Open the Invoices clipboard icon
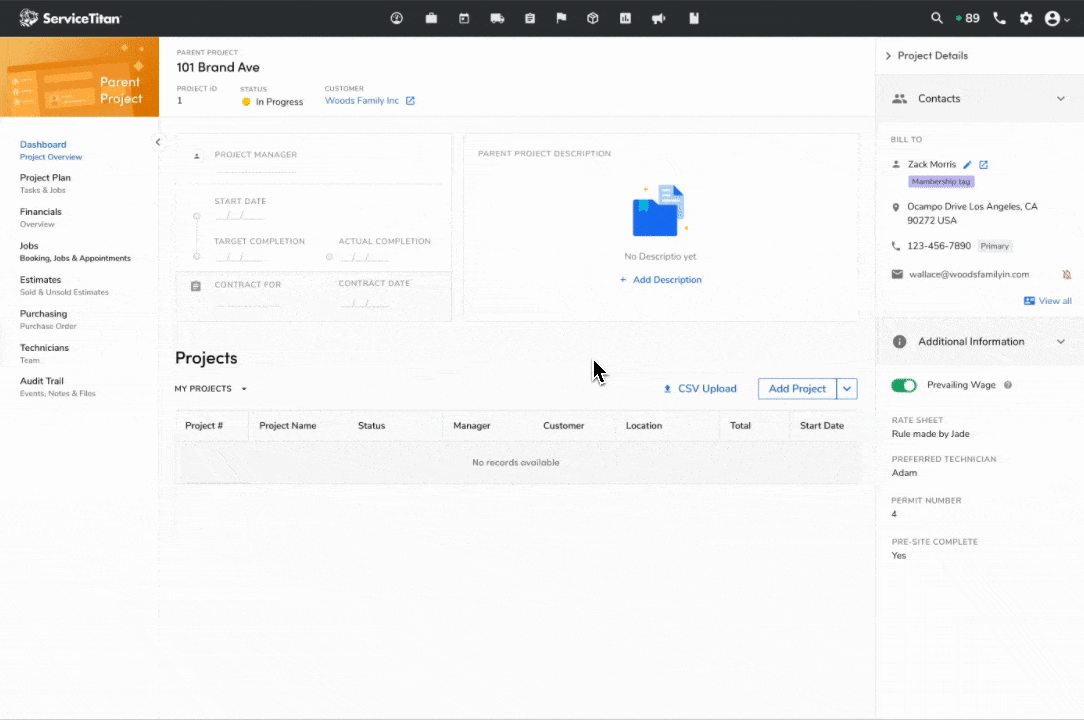 point(530,18)
